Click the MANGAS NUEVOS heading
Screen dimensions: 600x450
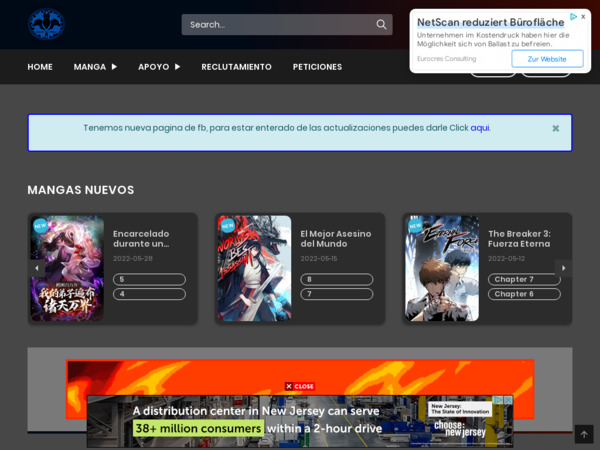[x=81, y=190]
